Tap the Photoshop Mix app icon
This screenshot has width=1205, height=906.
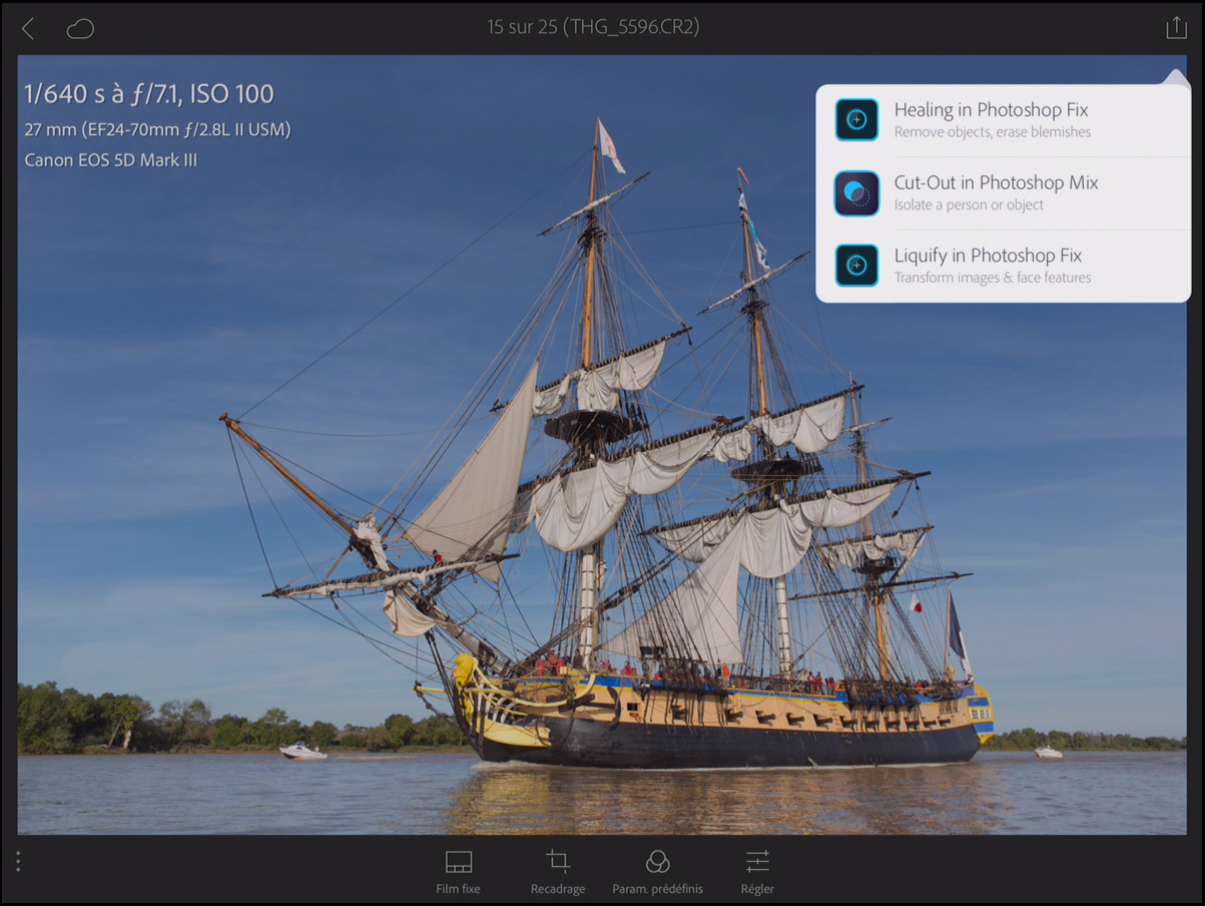coord(857,193)
